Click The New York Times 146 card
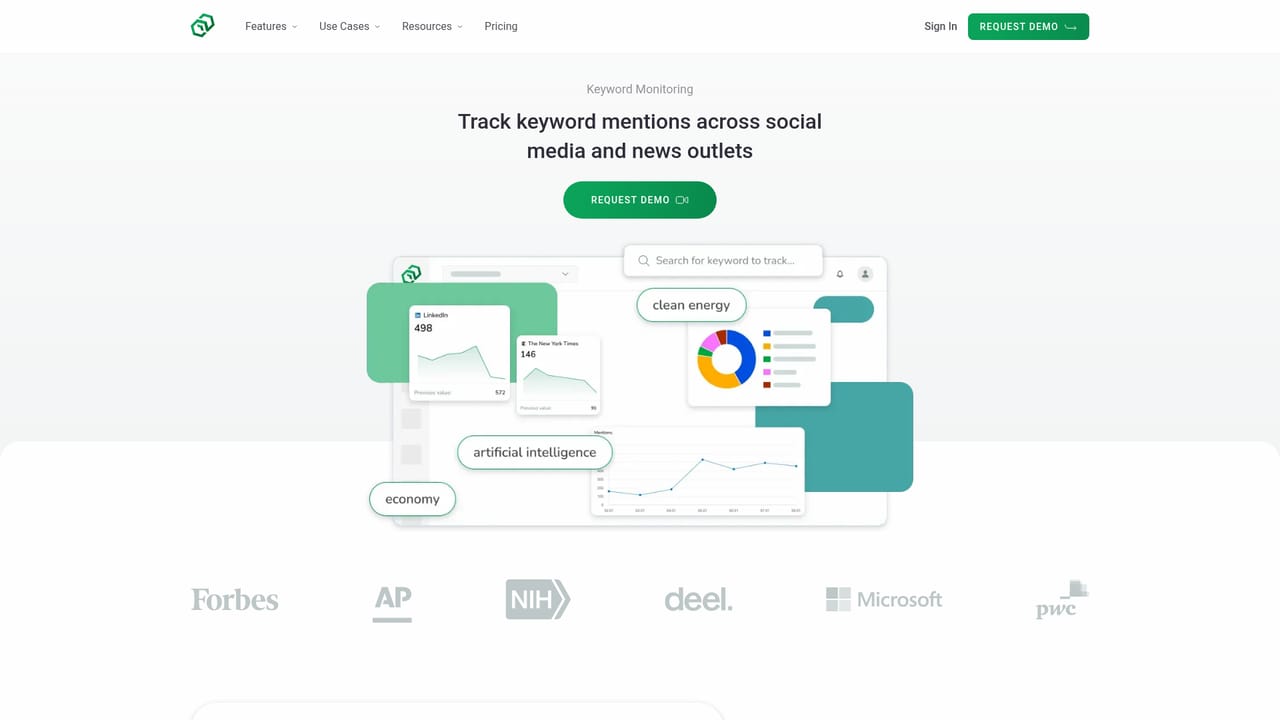This screenshot has height=720, width=1280. pos(558,375)
